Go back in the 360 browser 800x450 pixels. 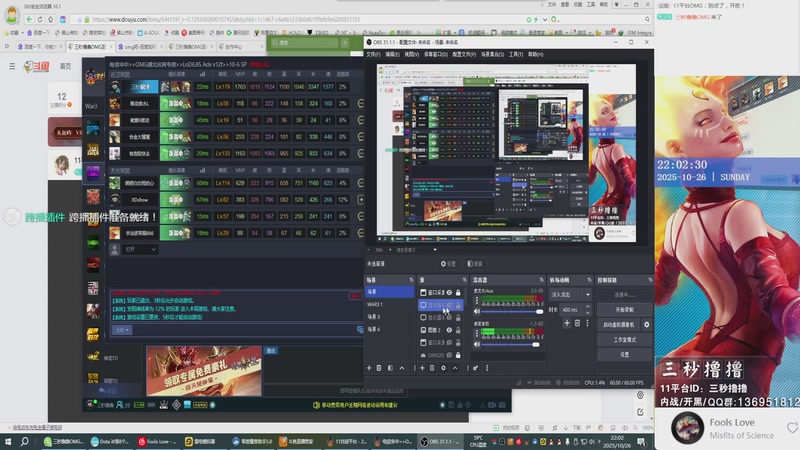[x=29, y=19]
